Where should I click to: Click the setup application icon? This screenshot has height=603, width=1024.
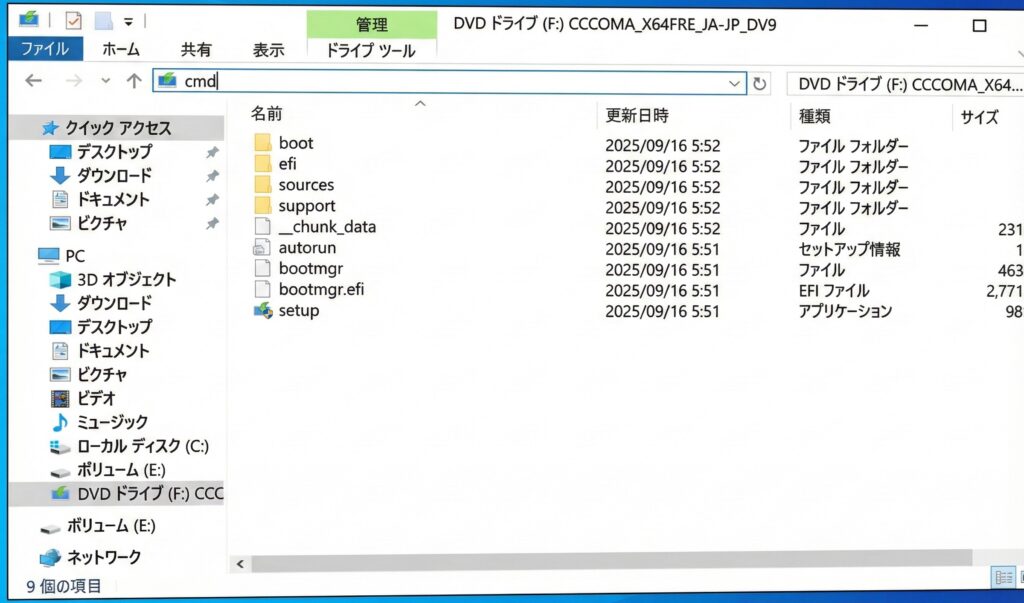coord(262,311)
